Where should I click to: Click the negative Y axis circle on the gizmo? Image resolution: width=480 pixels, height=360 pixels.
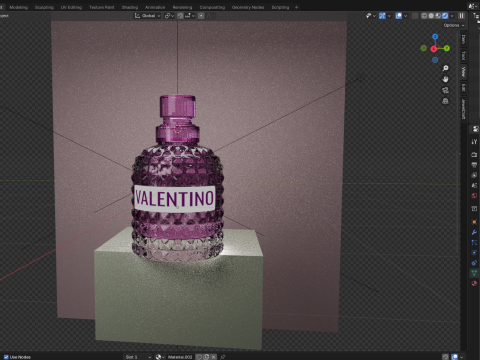(x=423, y=48)
